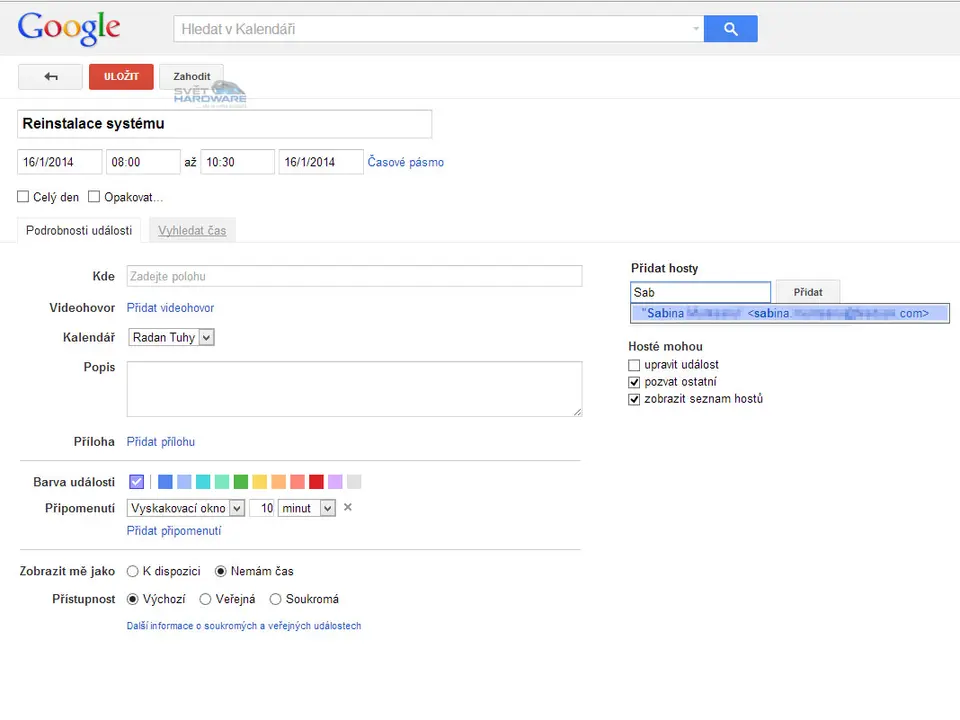Select the checked default calendar color swatch
The width and height of the screenshot is (960, 720).
click(137, 482)
